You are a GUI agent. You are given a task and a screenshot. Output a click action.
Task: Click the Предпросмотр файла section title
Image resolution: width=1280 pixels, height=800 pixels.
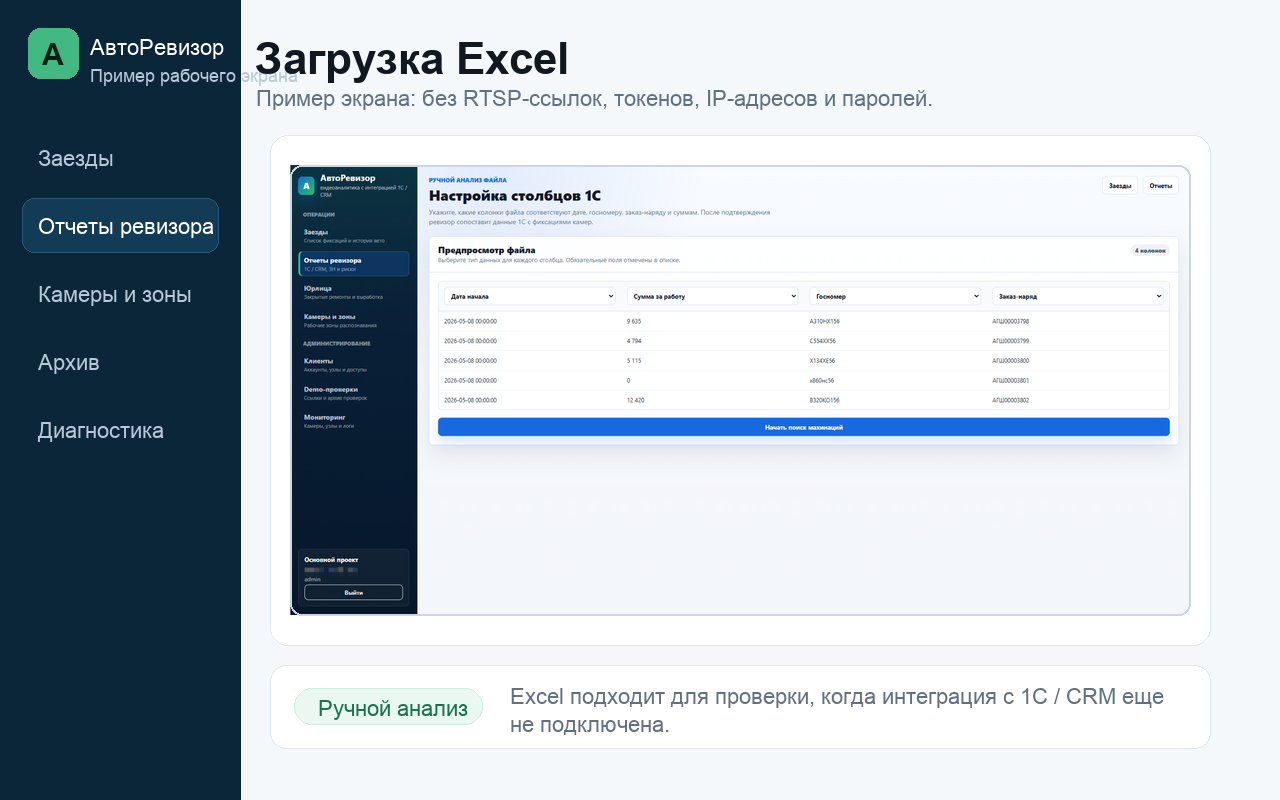point(486,250)
